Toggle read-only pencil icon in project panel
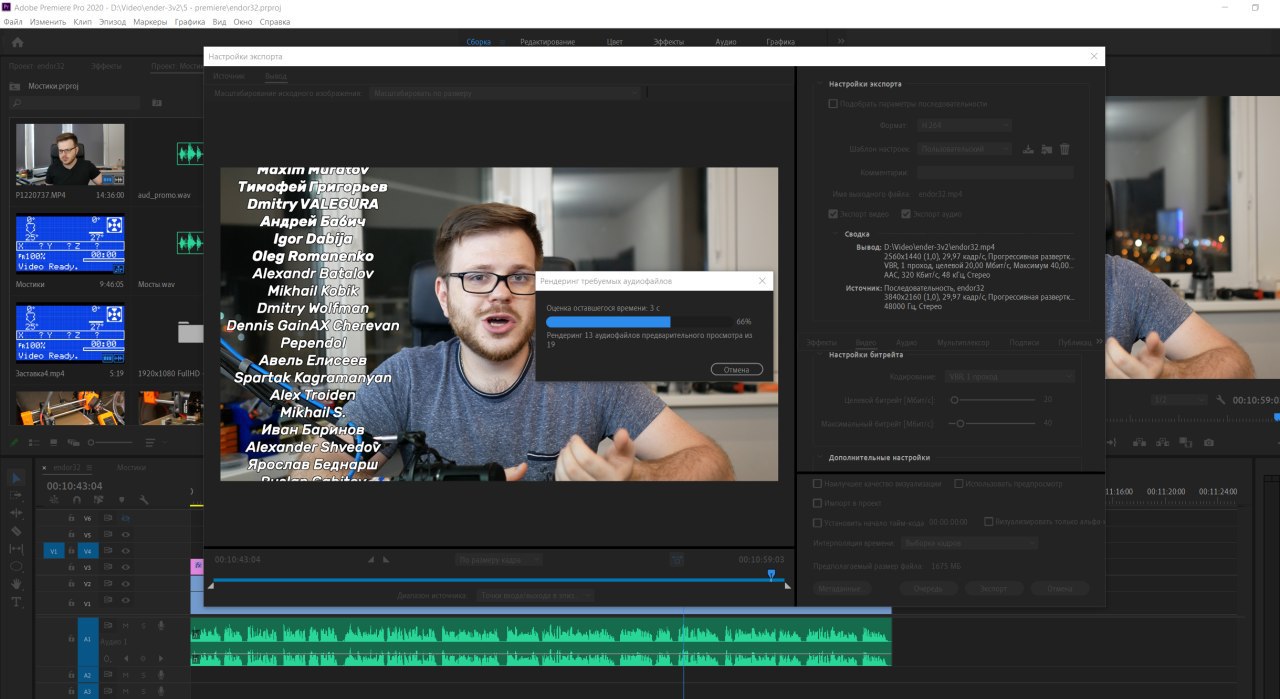Screen dimensions: 1280x699 pos(15,442)
